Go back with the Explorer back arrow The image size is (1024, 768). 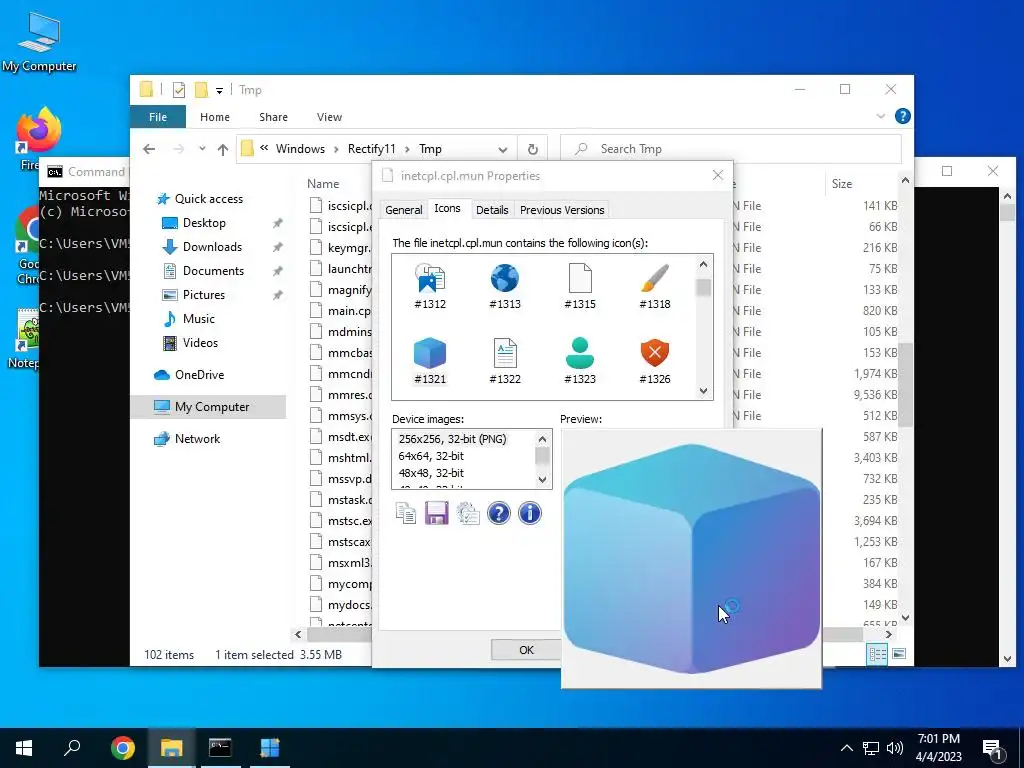tap(149, 150)
